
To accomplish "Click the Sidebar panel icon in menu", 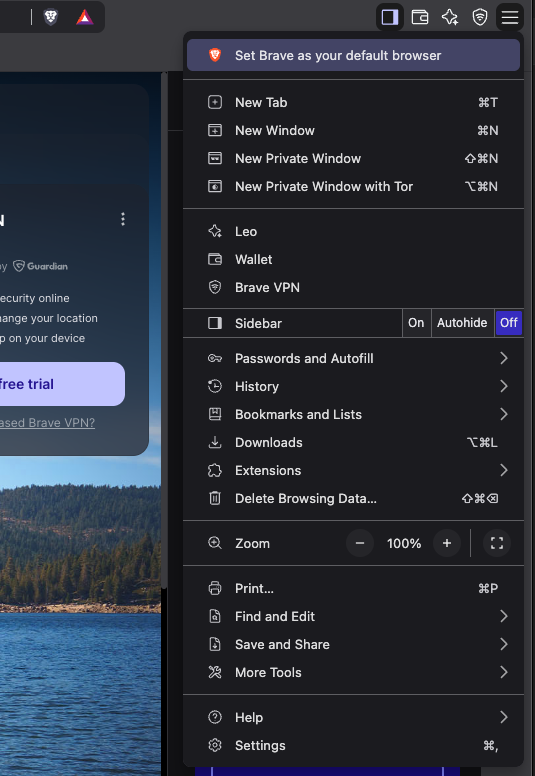I will (x=215, y=323).
